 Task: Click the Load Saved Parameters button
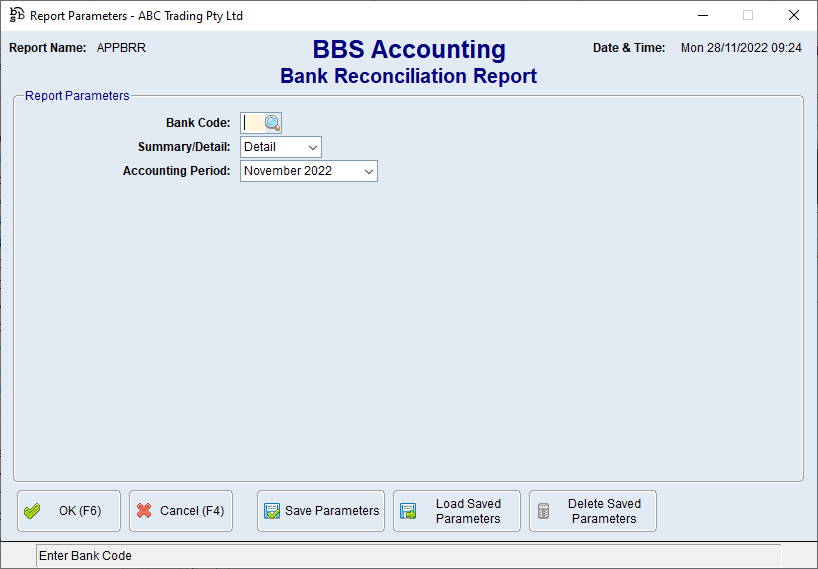(457, 511)
